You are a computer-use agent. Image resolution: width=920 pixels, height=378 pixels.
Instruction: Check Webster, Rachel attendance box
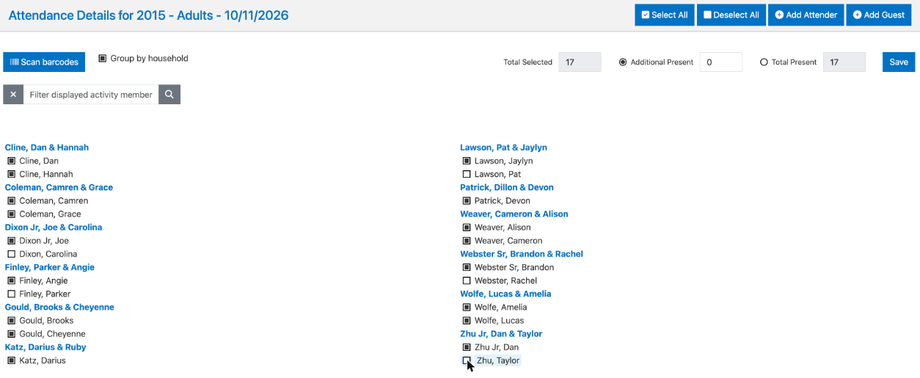(x=466, y=281)
